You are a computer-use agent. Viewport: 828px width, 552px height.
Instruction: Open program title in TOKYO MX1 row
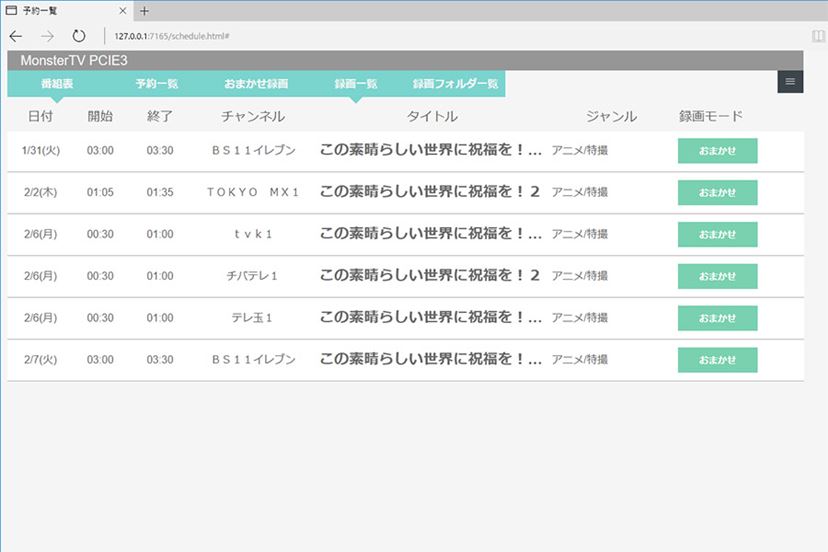pyautogui.click(x=430, y=191)
